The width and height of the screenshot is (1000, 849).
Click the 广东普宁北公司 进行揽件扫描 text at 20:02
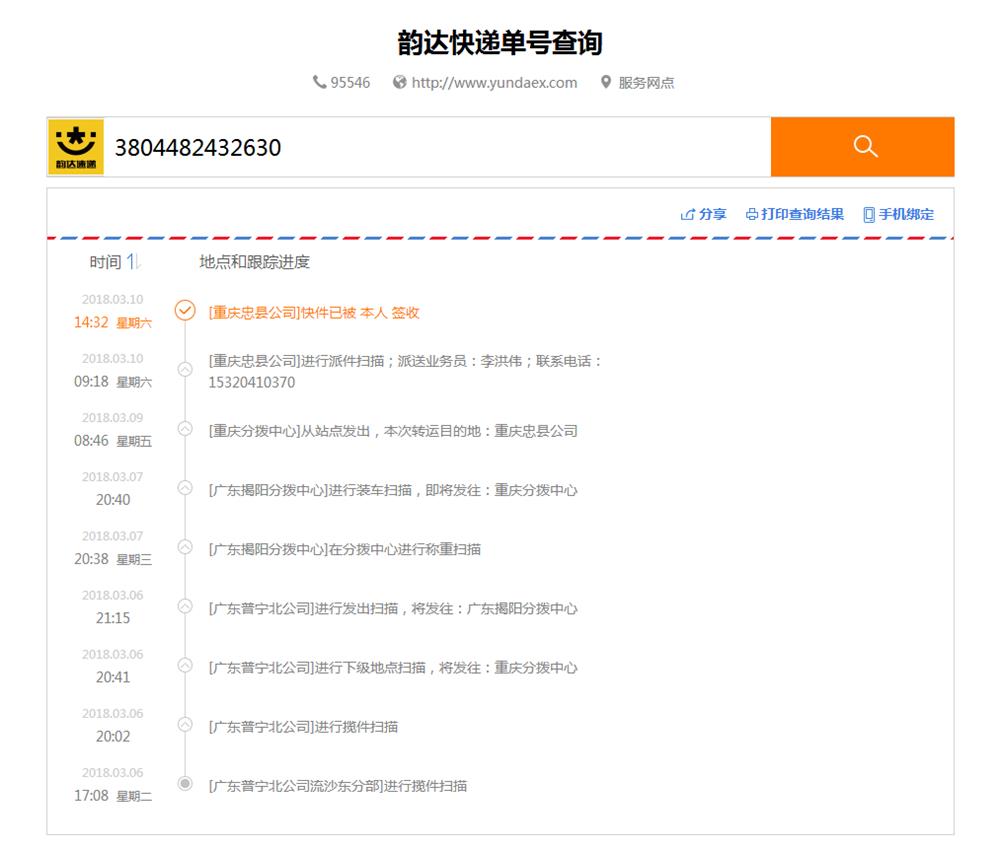[x=304, y=727]
